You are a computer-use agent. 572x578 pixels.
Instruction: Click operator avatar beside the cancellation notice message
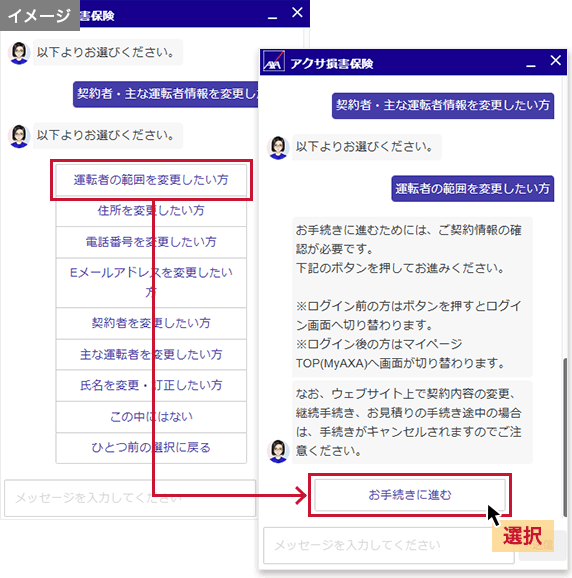pyautogui.click(x=278, y=451)
